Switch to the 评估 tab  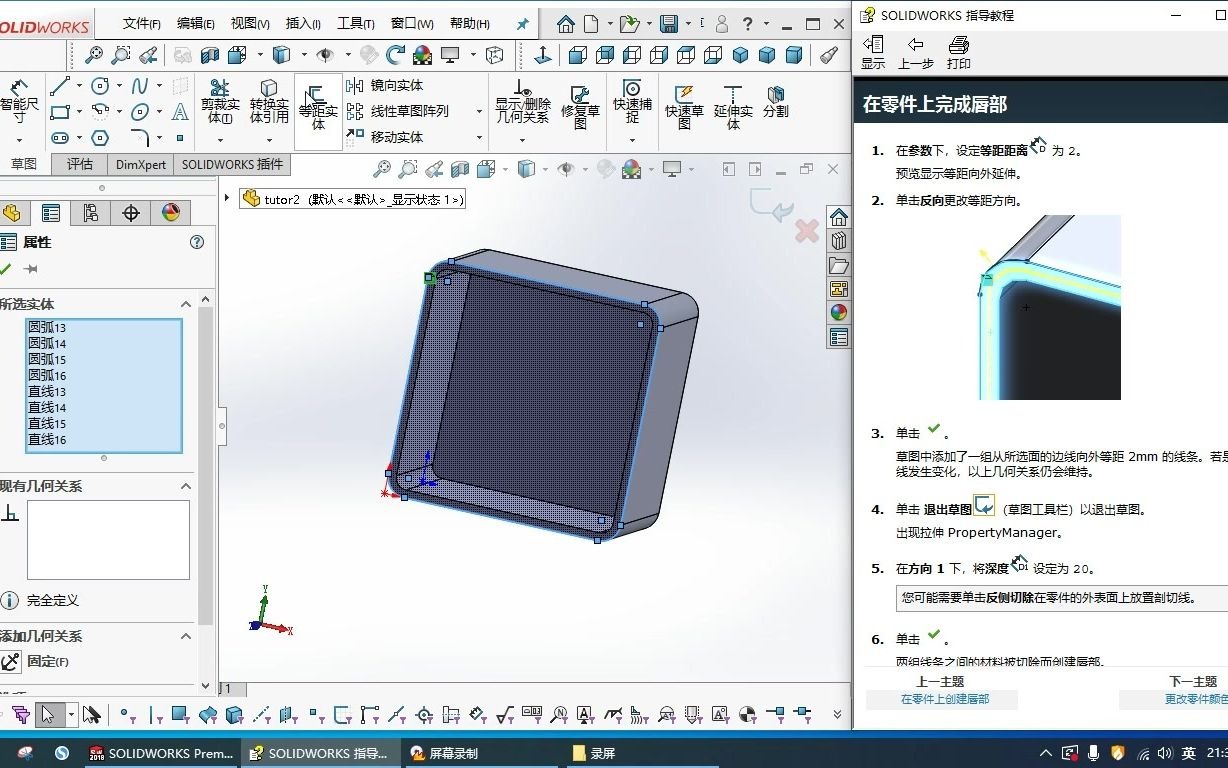[x=79, y=164]
